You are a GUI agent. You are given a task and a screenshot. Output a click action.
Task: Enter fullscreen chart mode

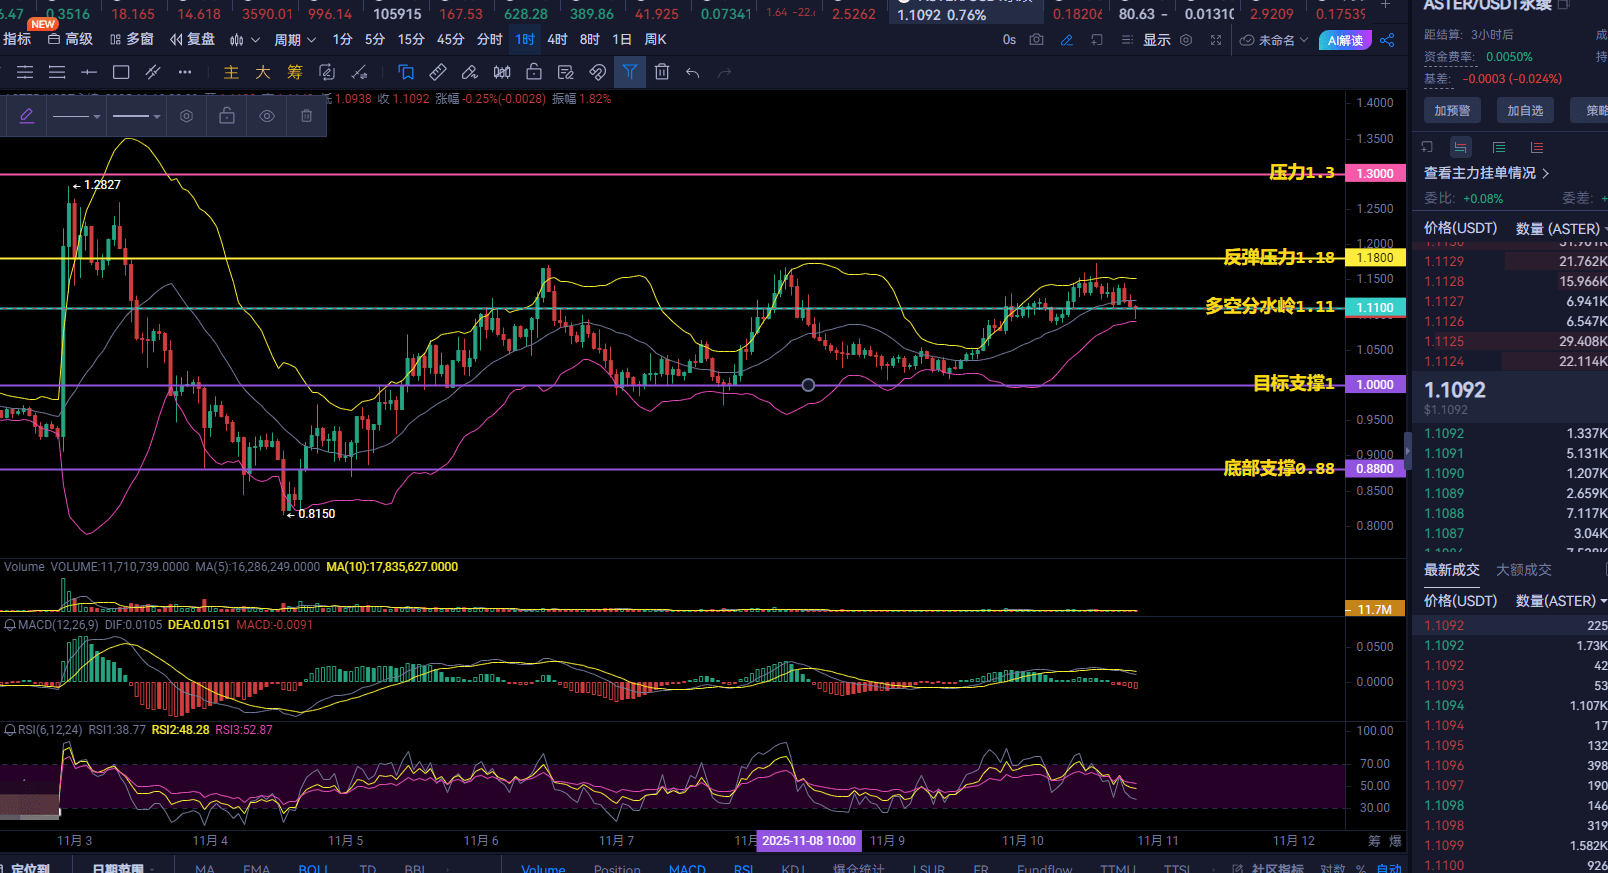(x=1216, y=40)
